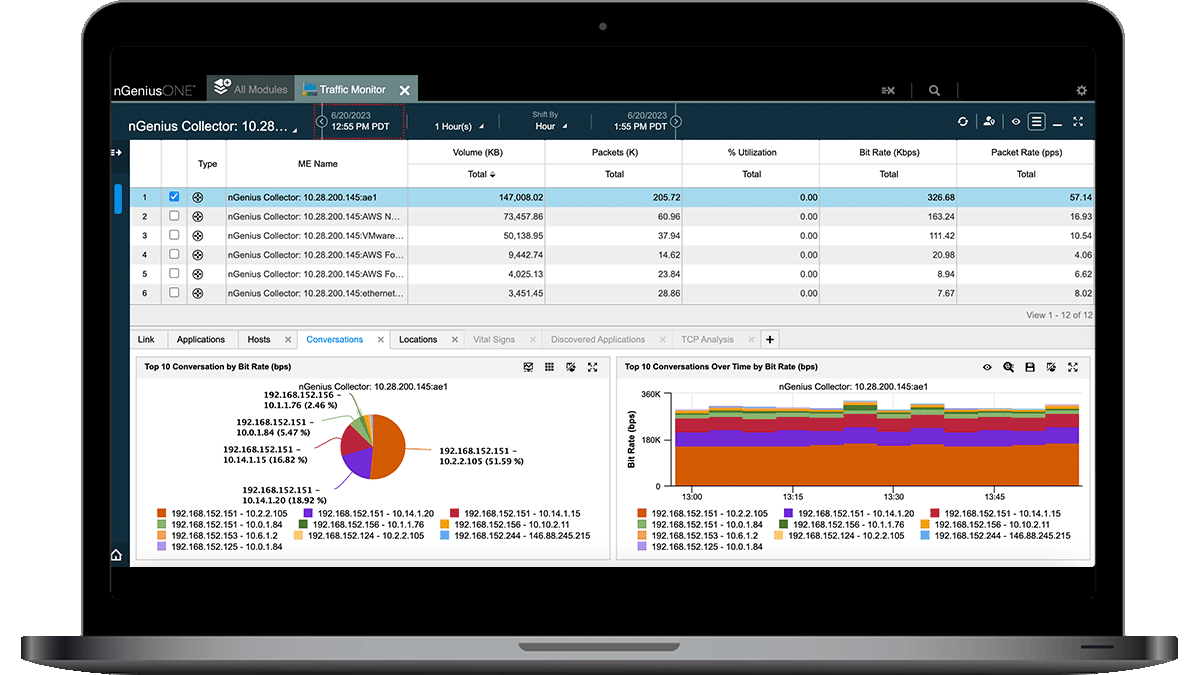Image resolution: width=1200 pixels, height=675 pixels.
Task: Uncheck the checkbox in row 1
Action: (x=174, y=197)
